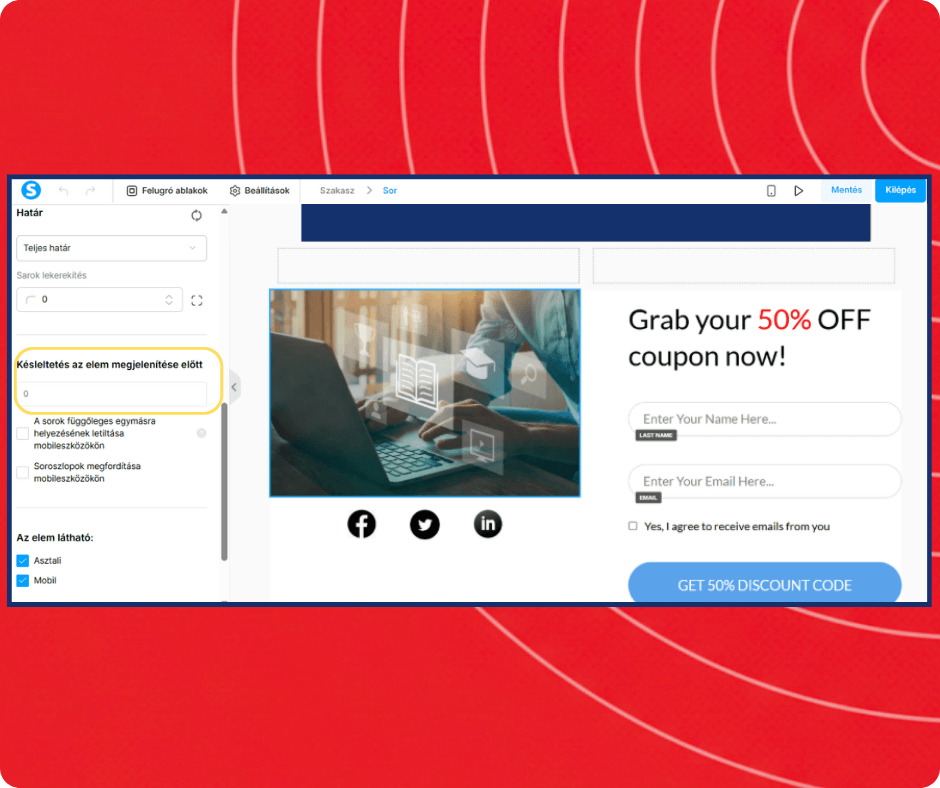
Task: Uncheck the Mobil visibility checkbox
Action: [23, 581]
